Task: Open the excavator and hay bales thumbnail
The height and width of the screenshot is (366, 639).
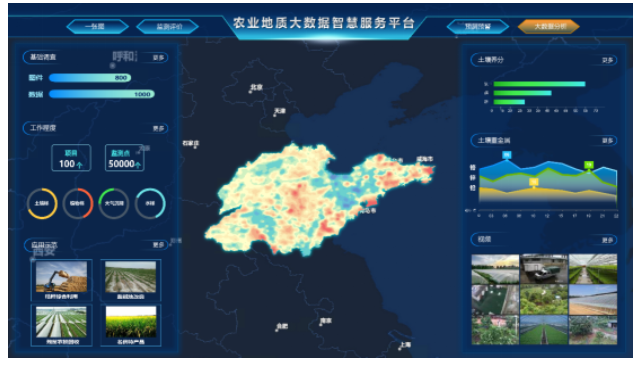Action: point(62,277)
